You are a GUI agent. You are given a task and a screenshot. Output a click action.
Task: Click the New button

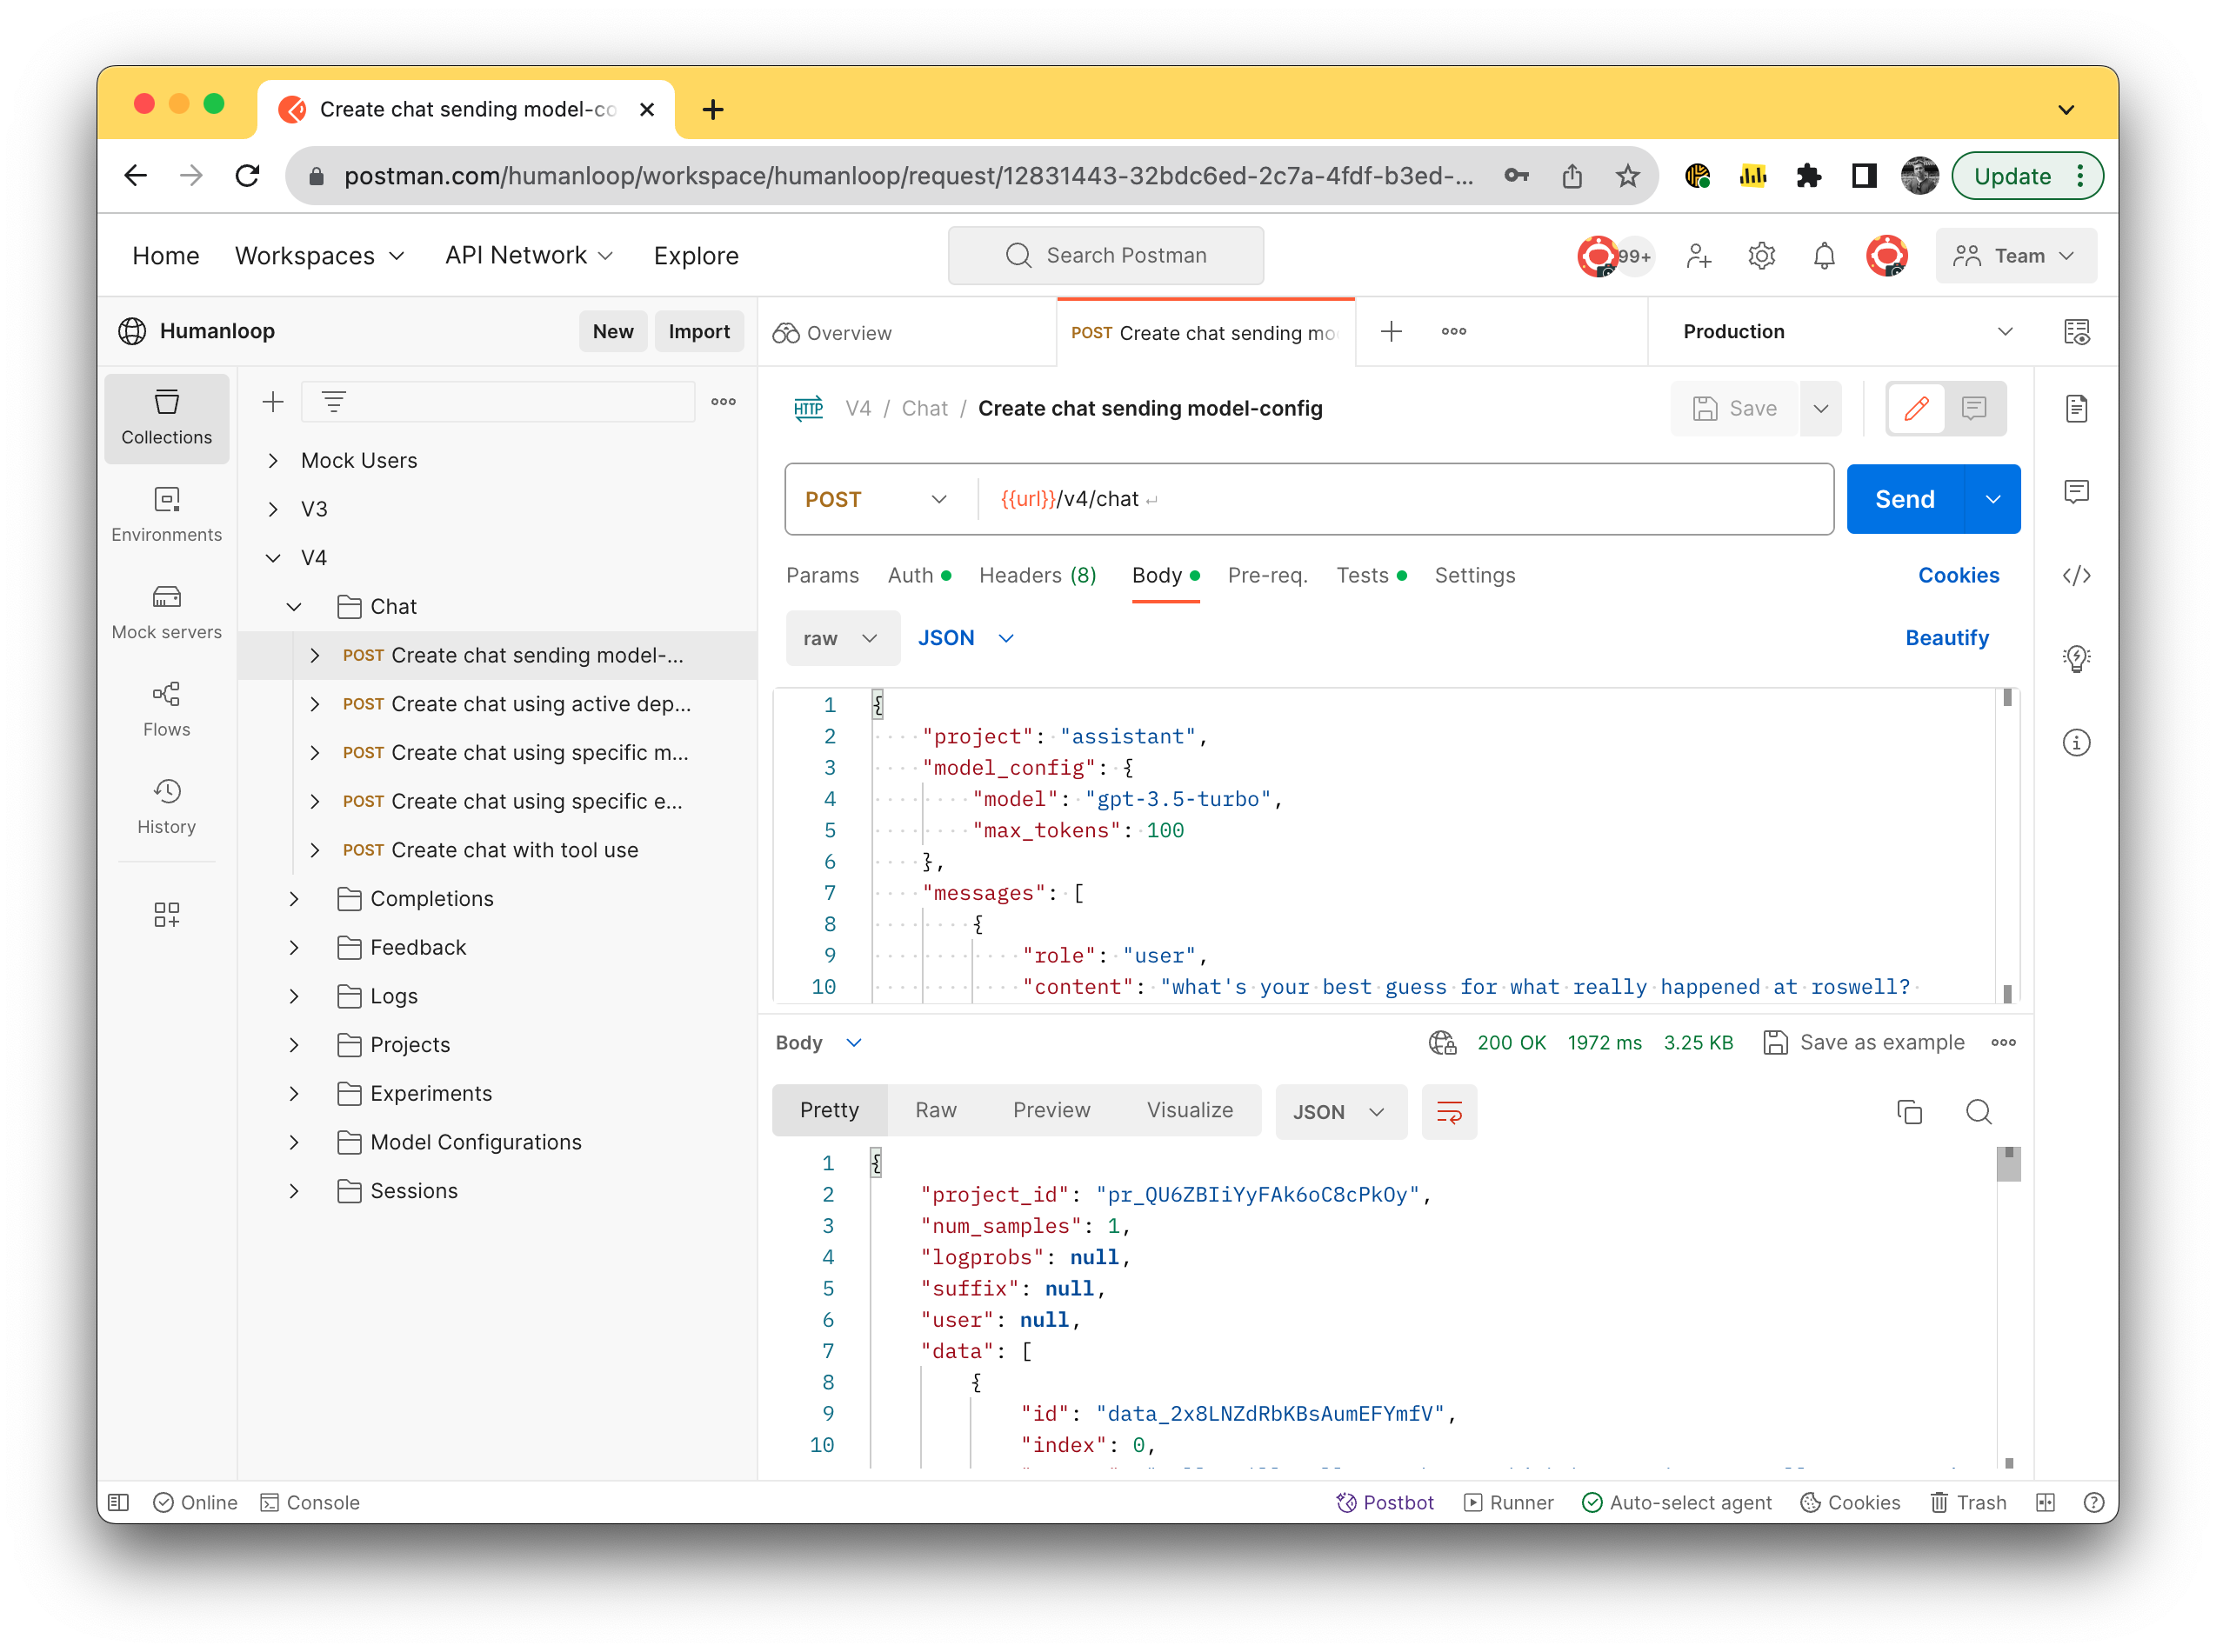(613, 332)
